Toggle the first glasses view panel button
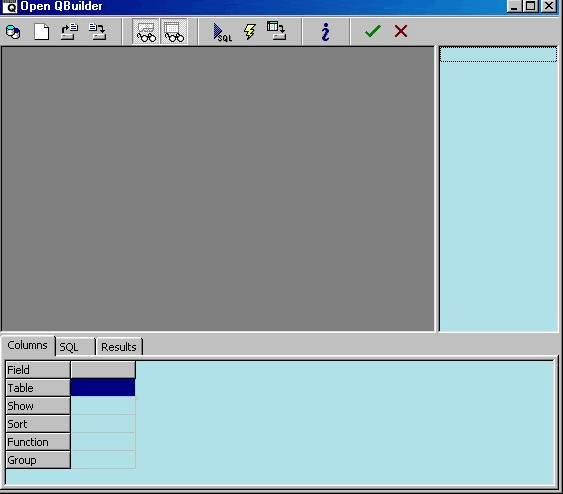This screenshot has width=563, height=494. click(x=146, y=32)
